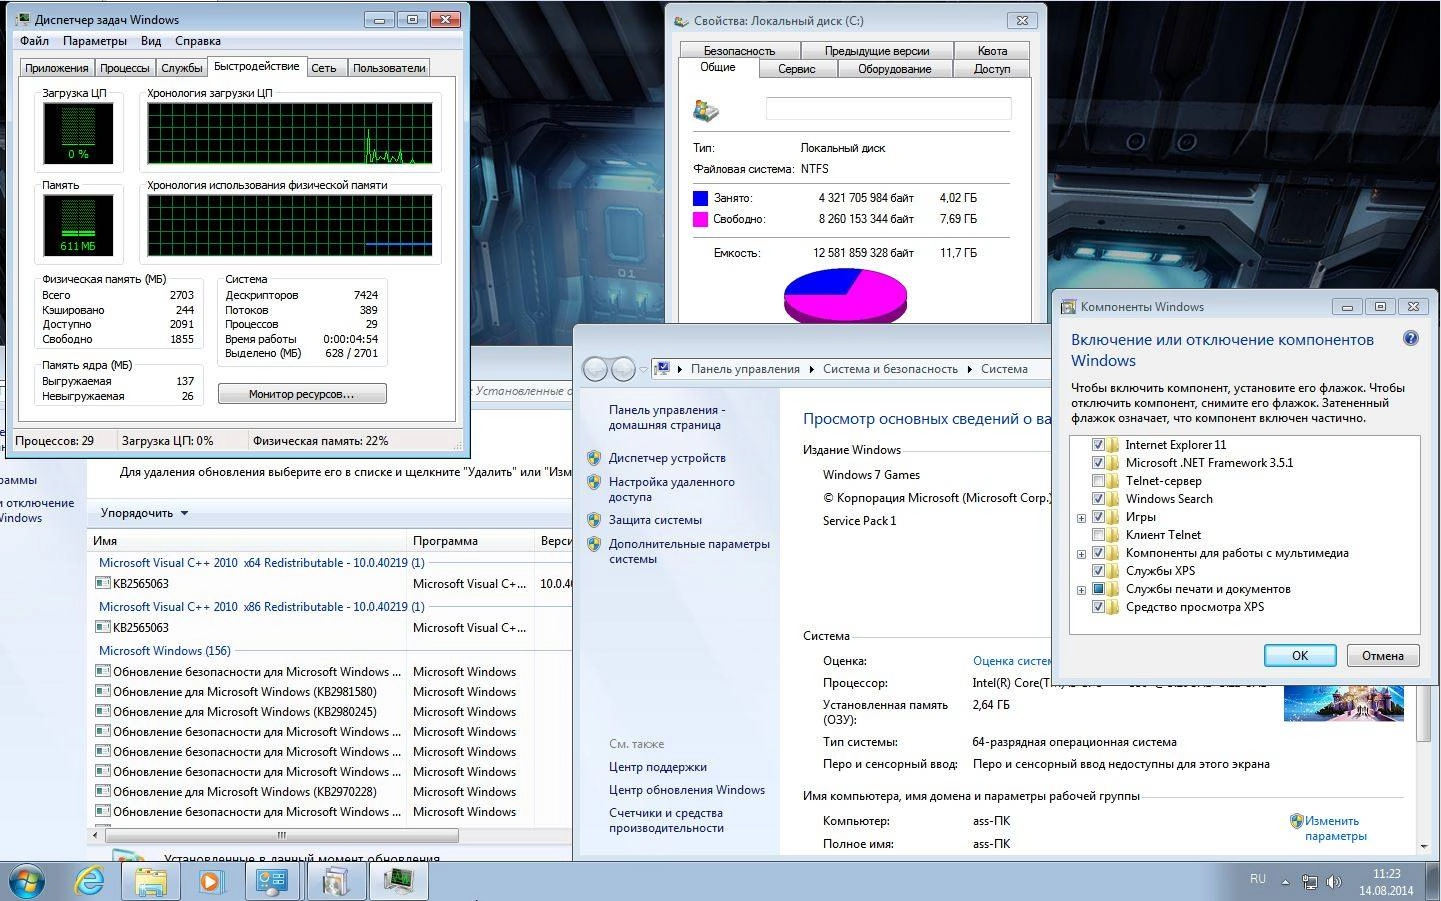Switch to Сеть tab in Task Manager
The image size is (1441, 901).
(x=323, y=68)
